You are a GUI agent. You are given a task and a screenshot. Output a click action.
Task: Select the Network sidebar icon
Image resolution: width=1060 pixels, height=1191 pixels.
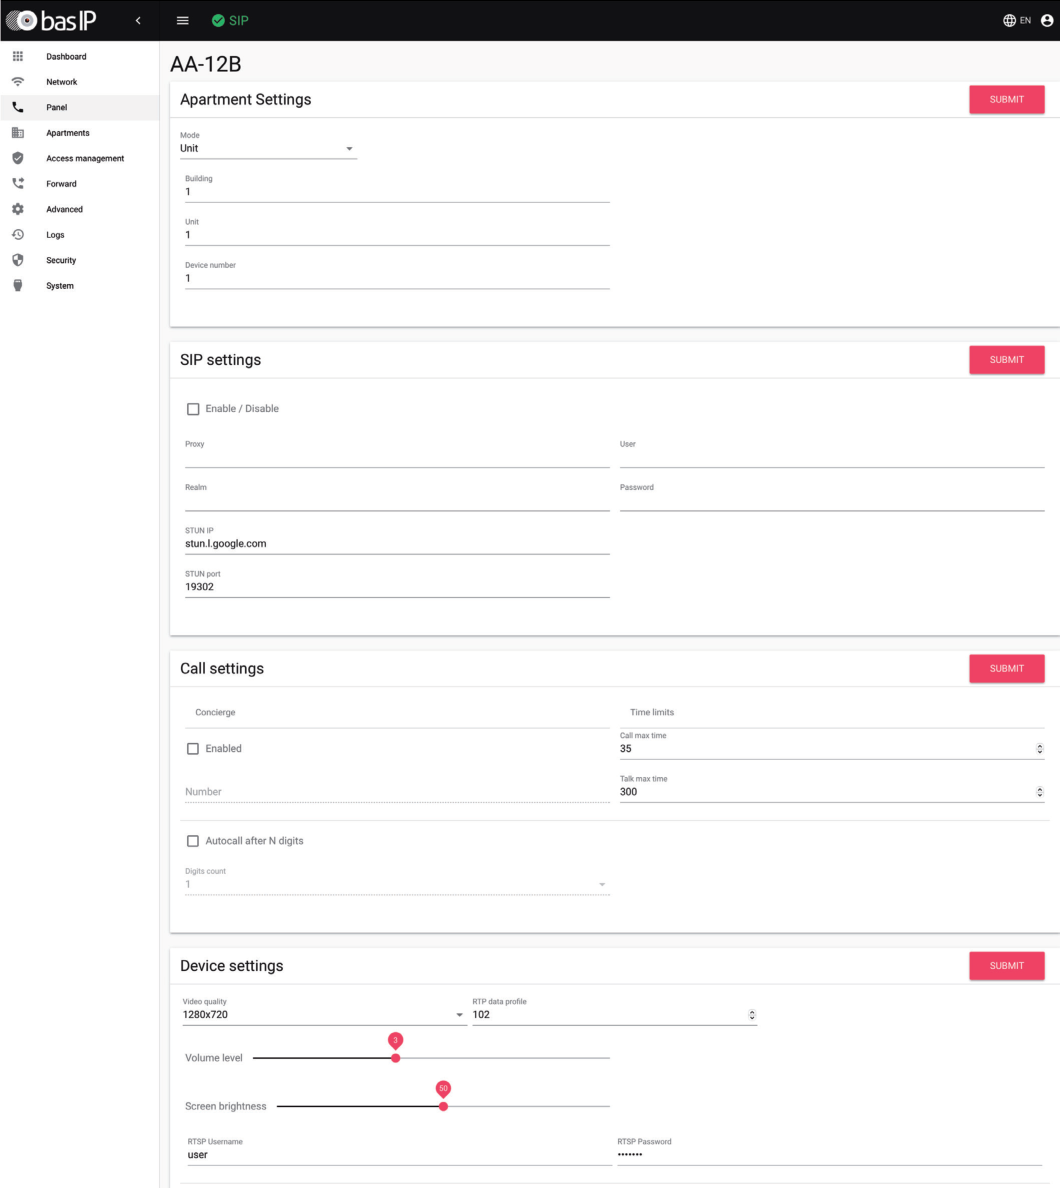click(17, 81)
